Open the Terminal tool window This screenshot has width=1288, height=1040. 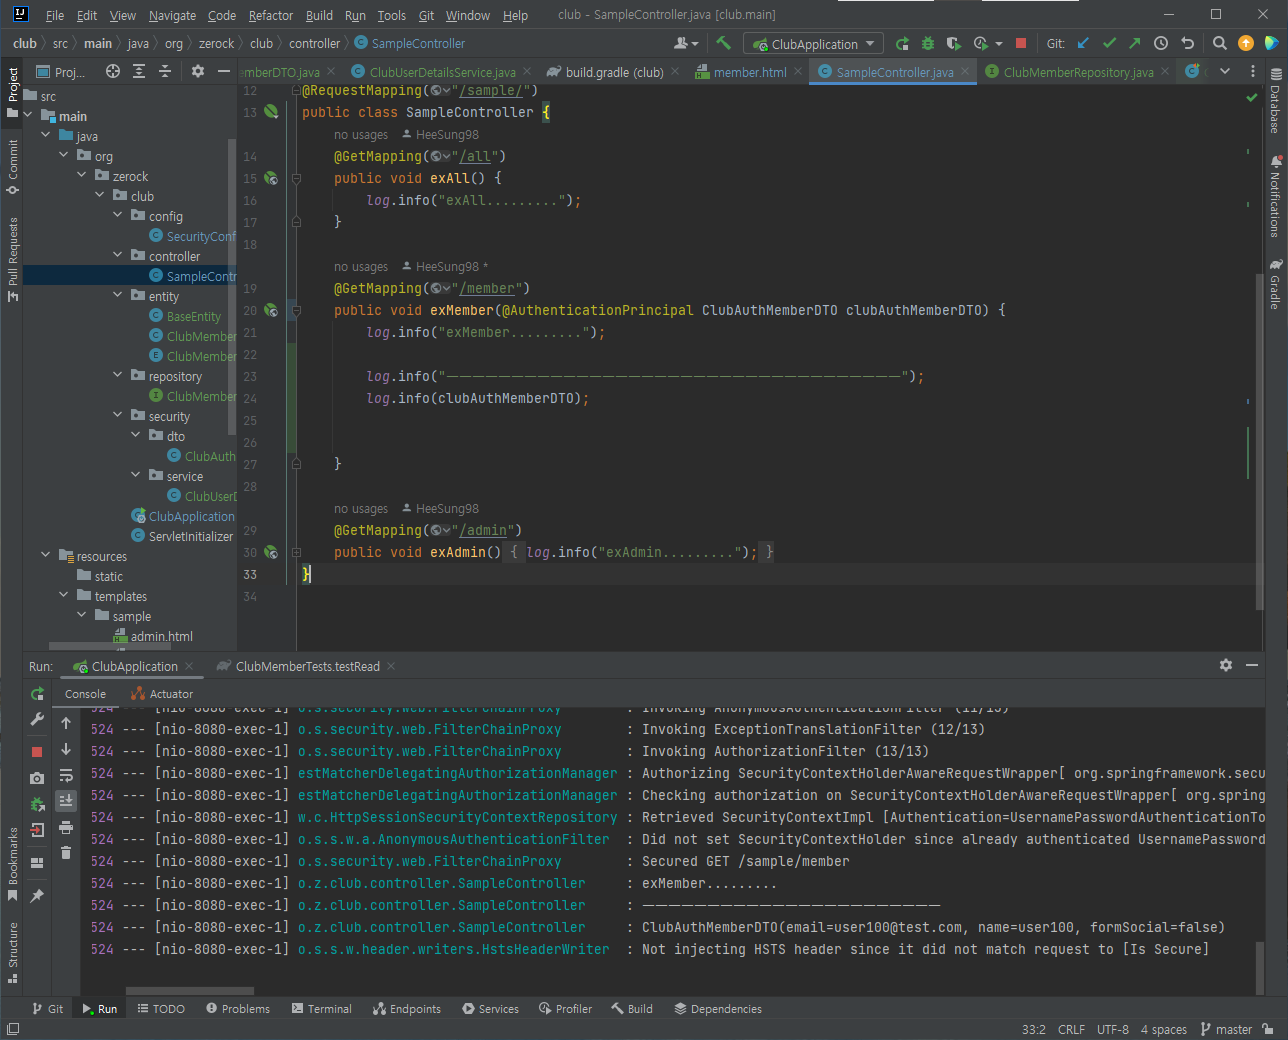tap(322, 1009)
